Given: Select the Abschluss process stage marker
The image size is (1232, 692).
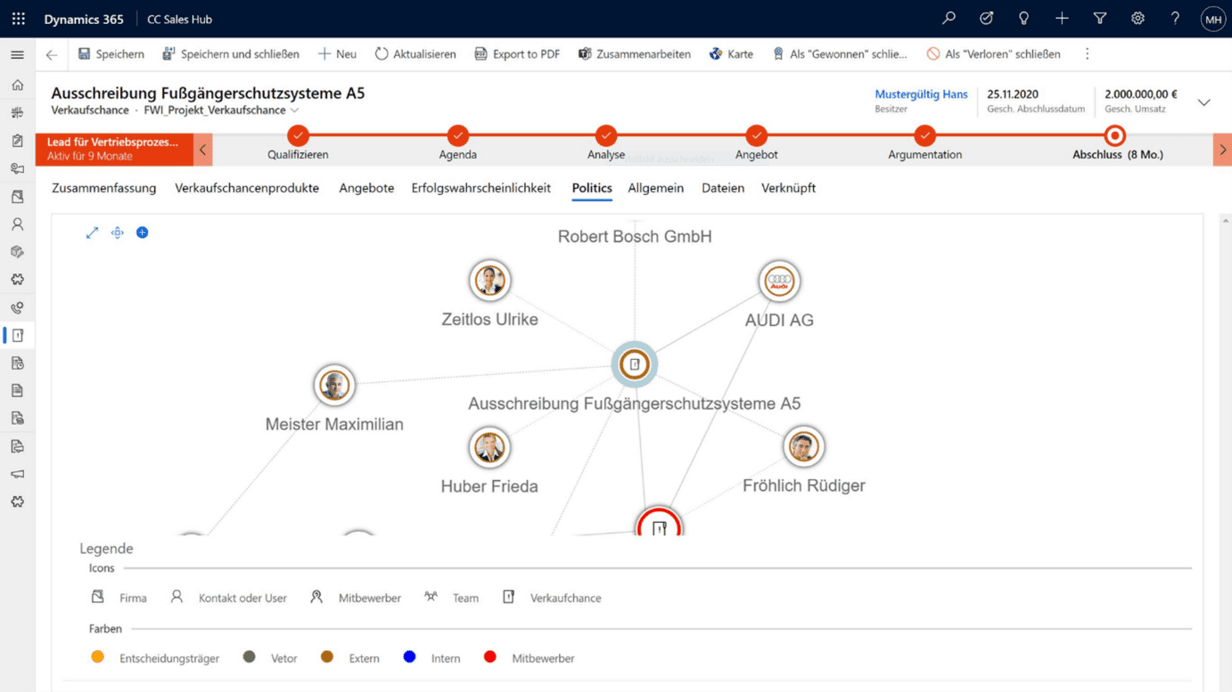Looking at the screenshot, I should pyautogui.click(x=1114, y=136).
